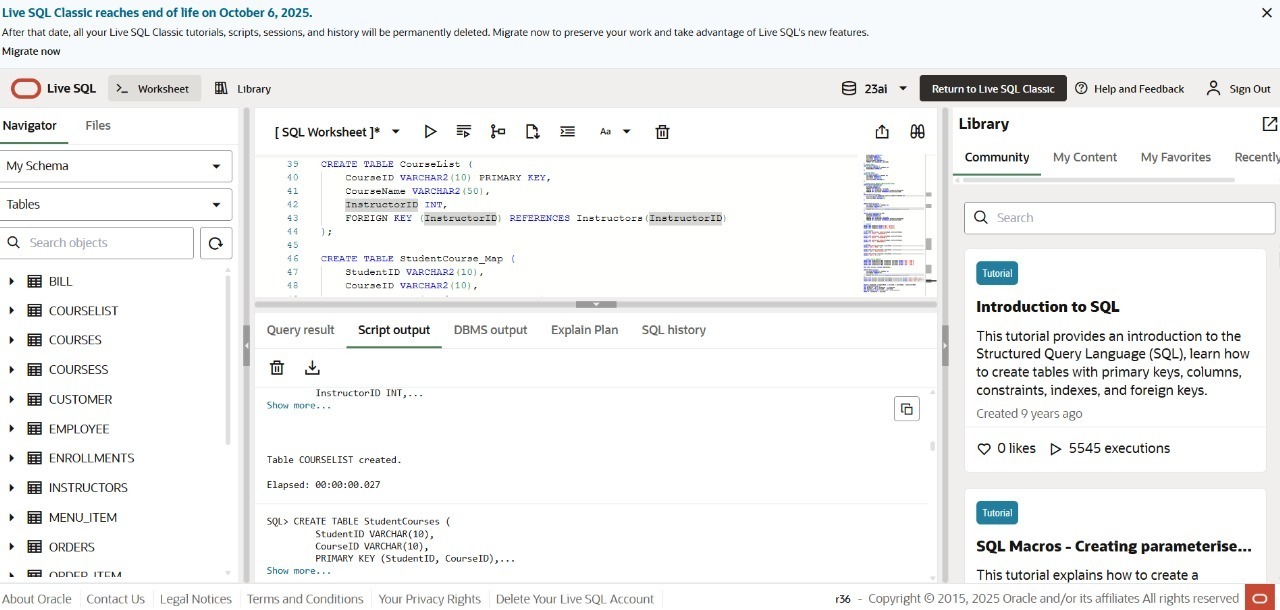The image size is (1280, 610).
Task: Open the SQL Worksheet name dropdown
Action: click(396, 131)
